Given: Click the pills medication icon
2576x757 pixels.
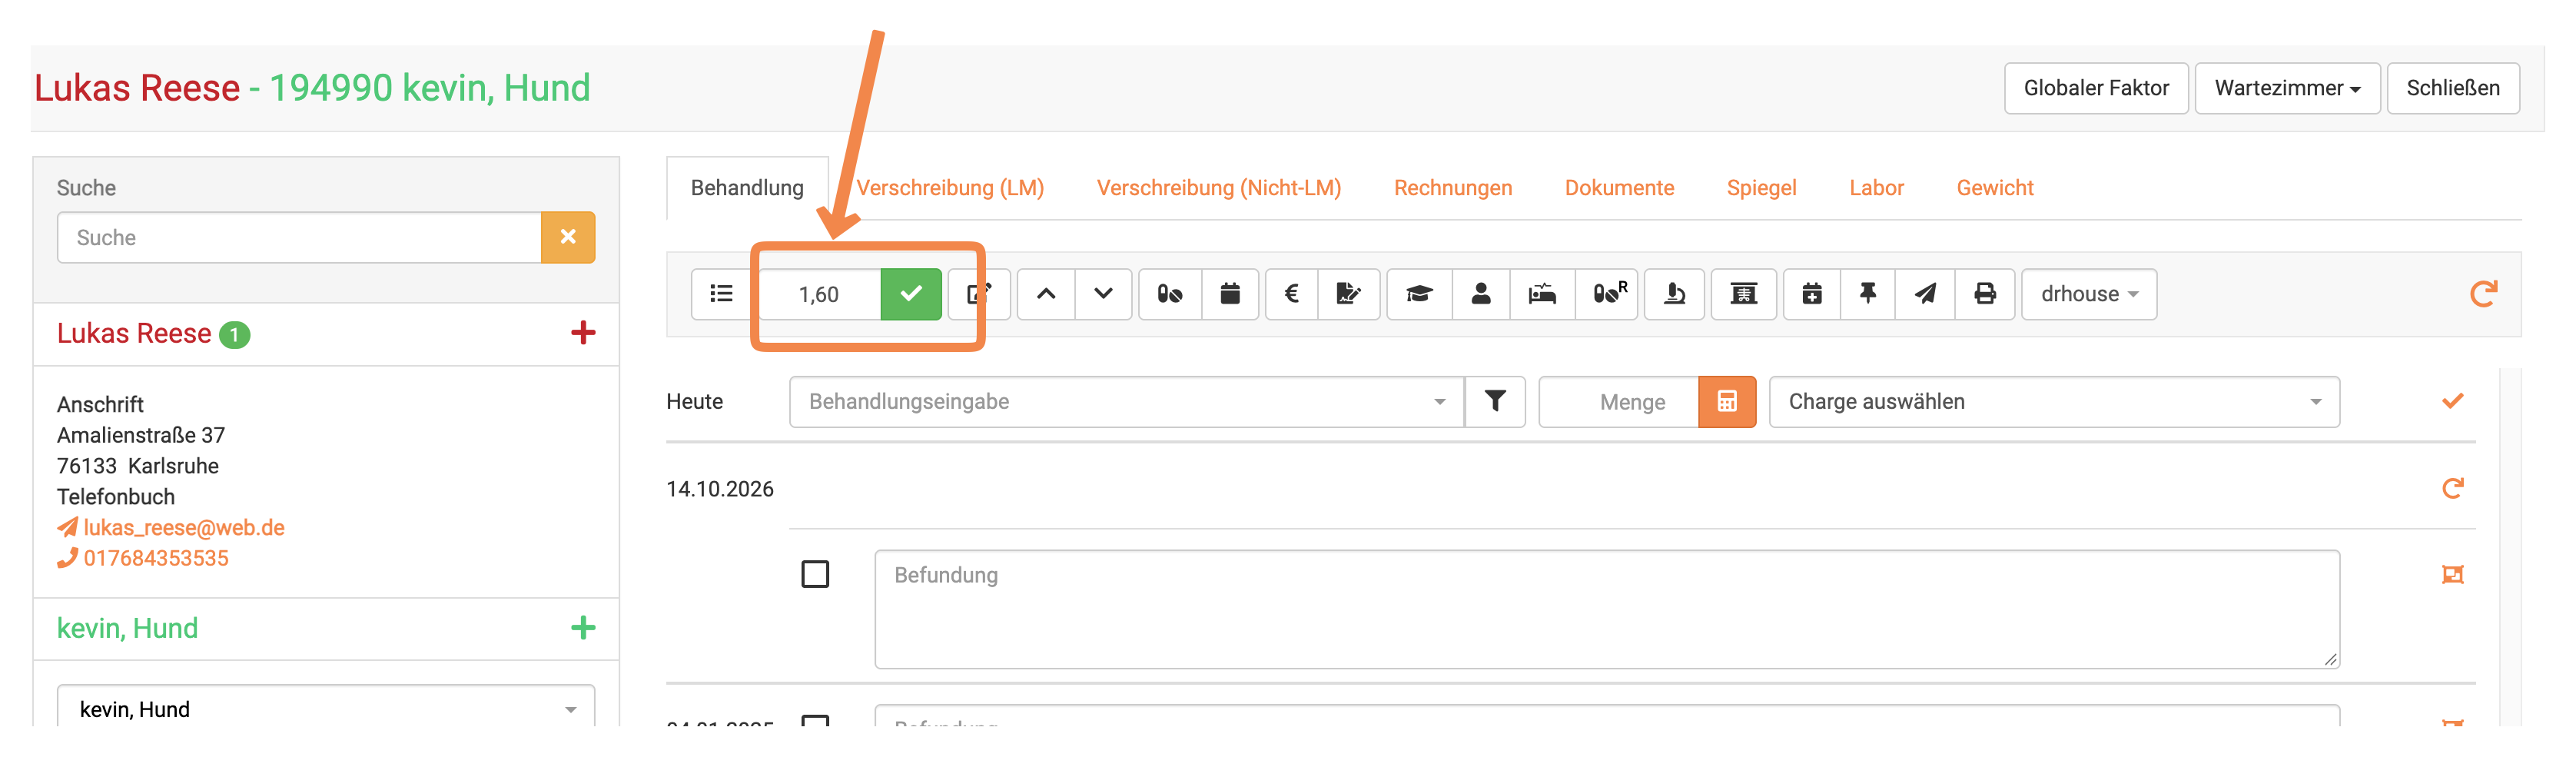Looking at the screenshot, I should (1170, 294).
